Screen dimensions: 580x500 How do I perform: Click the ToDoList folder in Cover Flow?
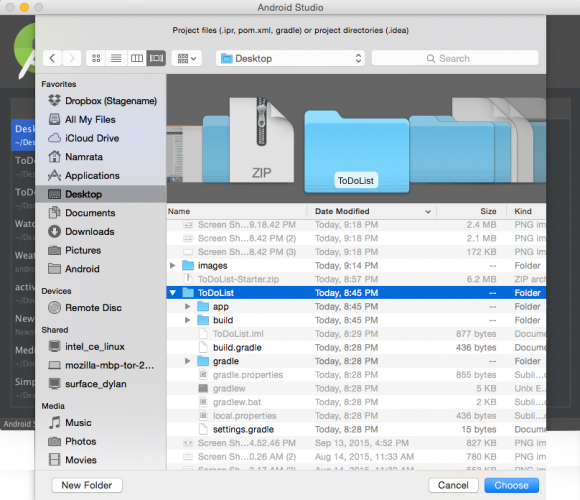357,152
